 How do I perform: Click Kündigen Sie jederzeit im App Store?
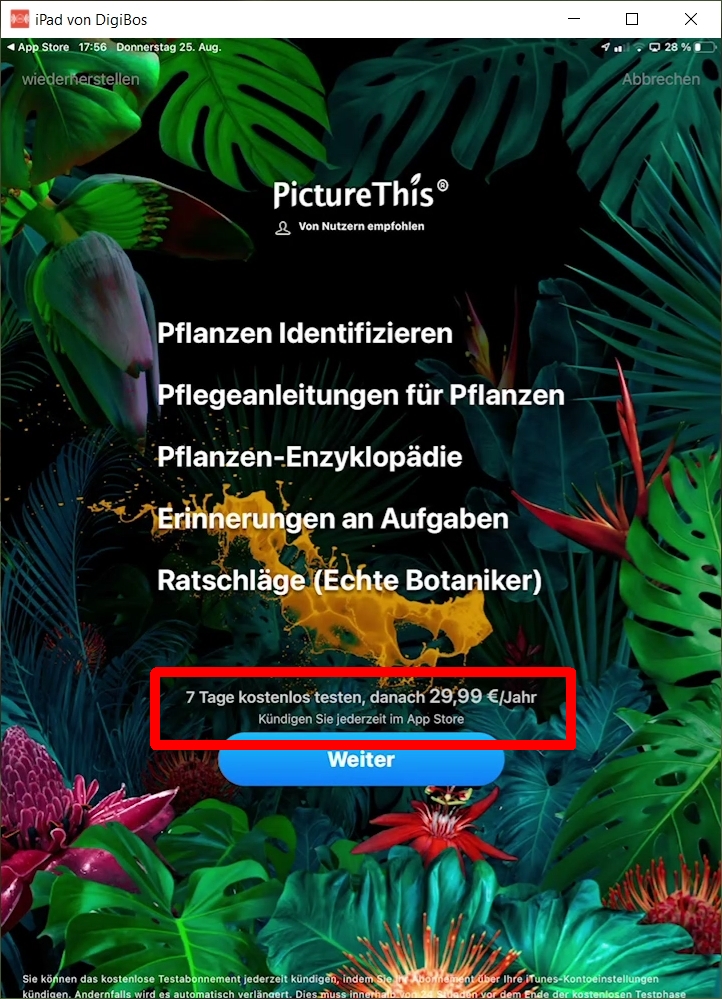pyautogui.click(x=361, y=719)
